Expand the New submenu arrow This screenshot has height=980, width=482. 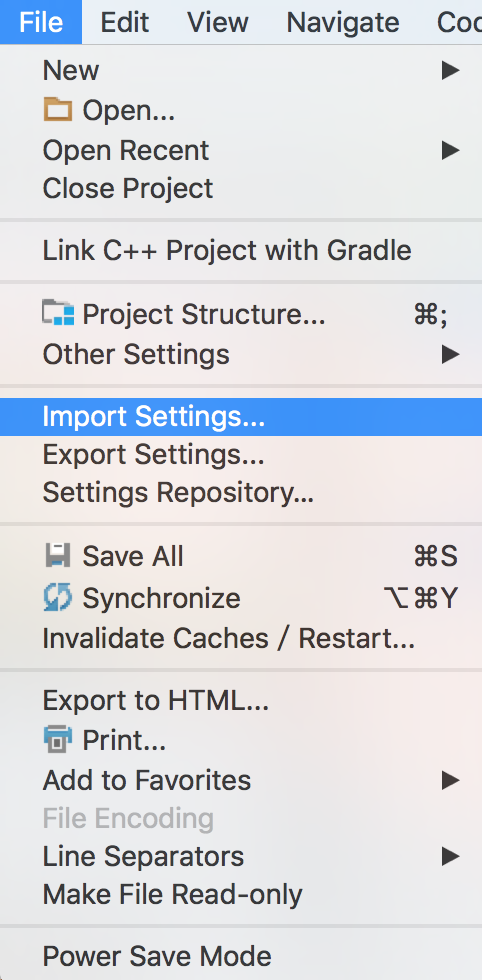[450, 70]
